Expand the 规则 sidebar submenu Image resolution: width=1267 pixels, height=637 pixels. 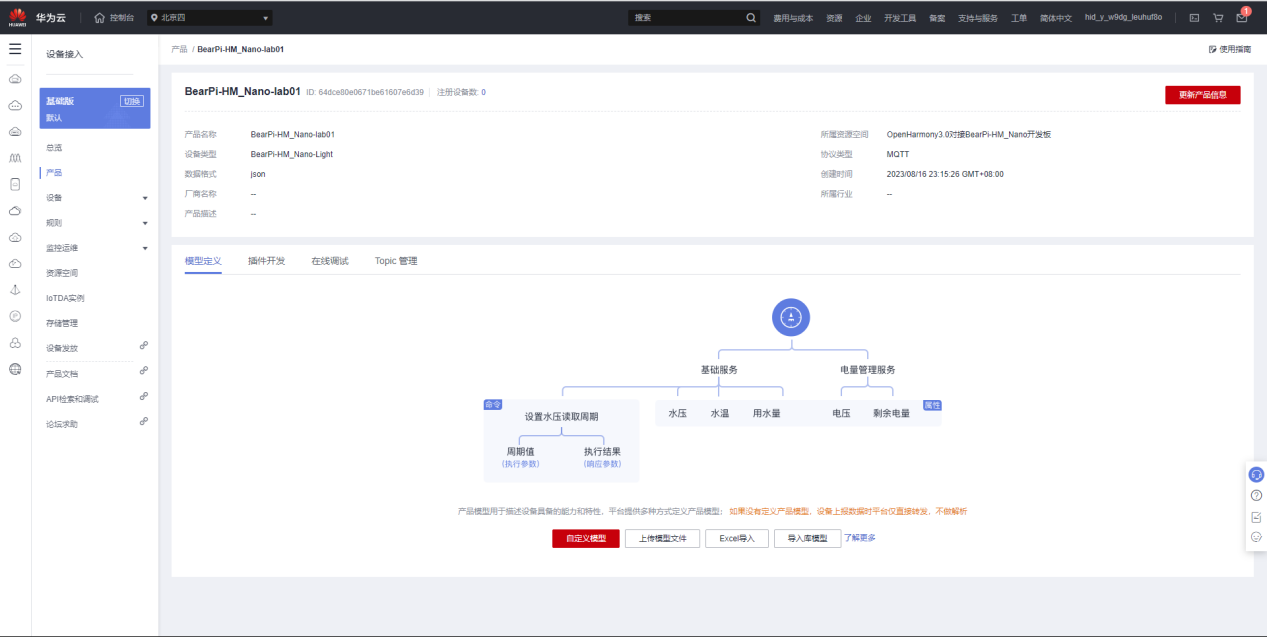145,223
